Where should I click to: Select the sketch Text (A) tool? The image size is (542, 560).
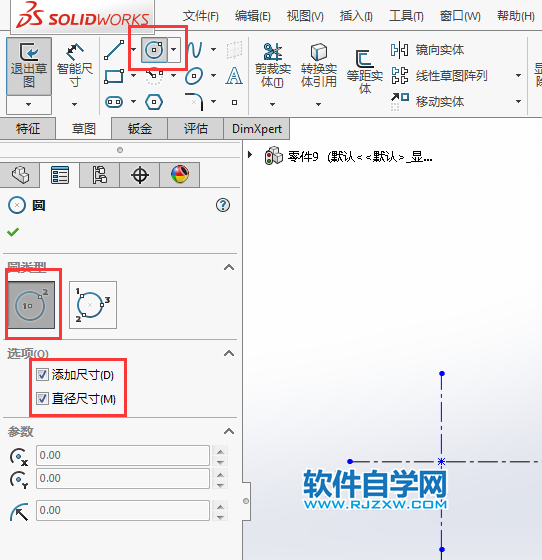[x=234, y=76]
